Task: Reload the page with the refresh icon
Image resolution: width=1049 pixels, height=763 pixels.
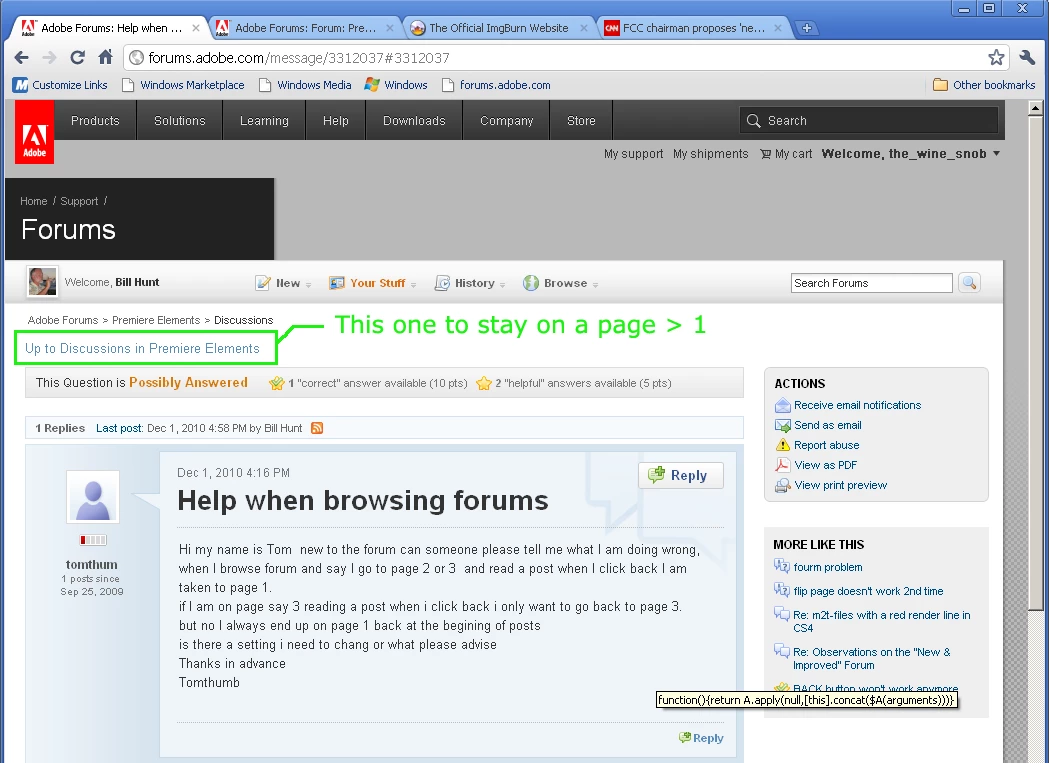Action: click(78, 58)
